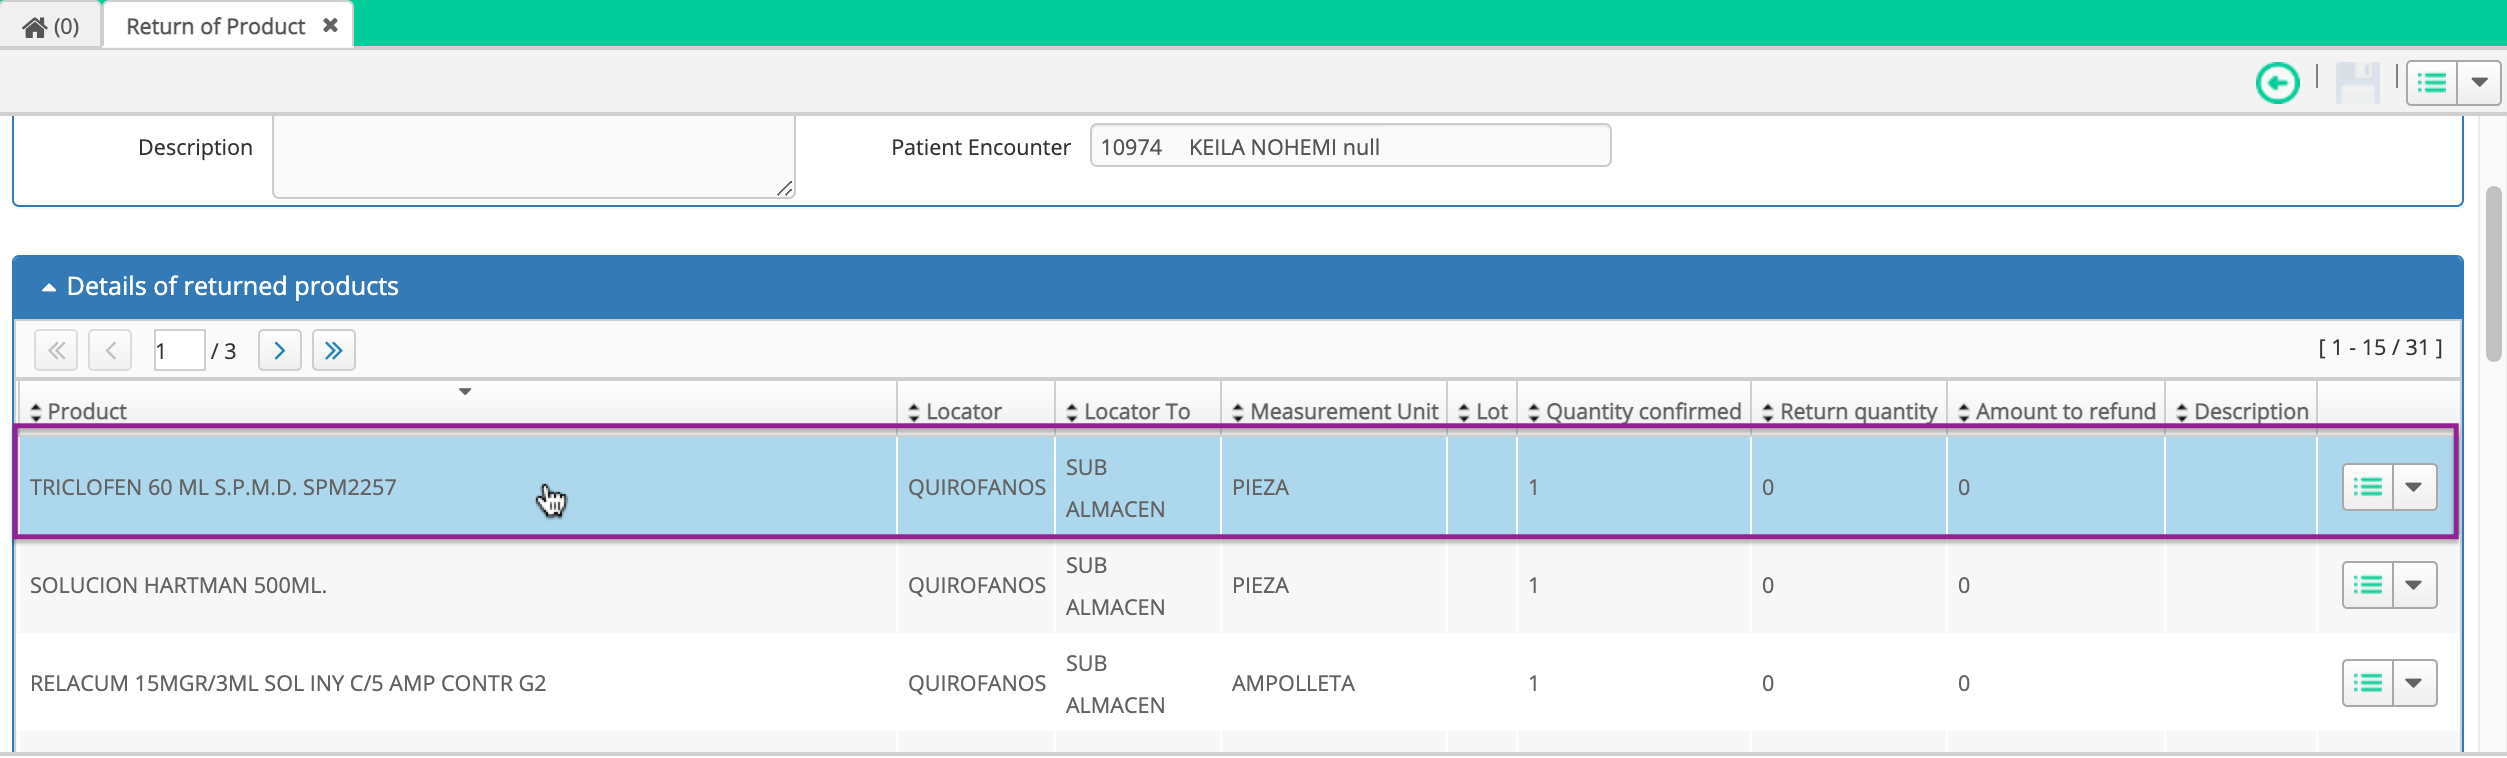Jump to last page with double-arrow icon
Viewport: 2507px width, 758px height.
click(x=334, y=350)
